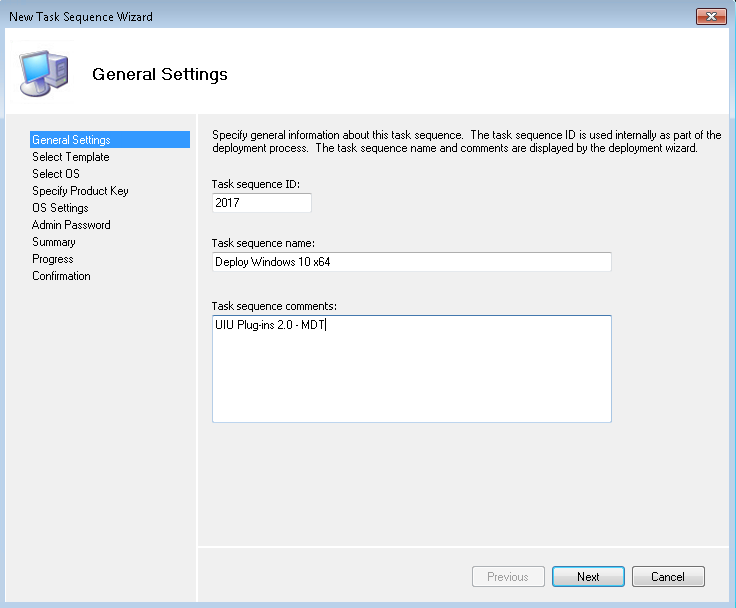Image resolution: width=736 pixels, height=608 pixels.
Task: Choose OS Settings in the step list
Action: (60, 208)
